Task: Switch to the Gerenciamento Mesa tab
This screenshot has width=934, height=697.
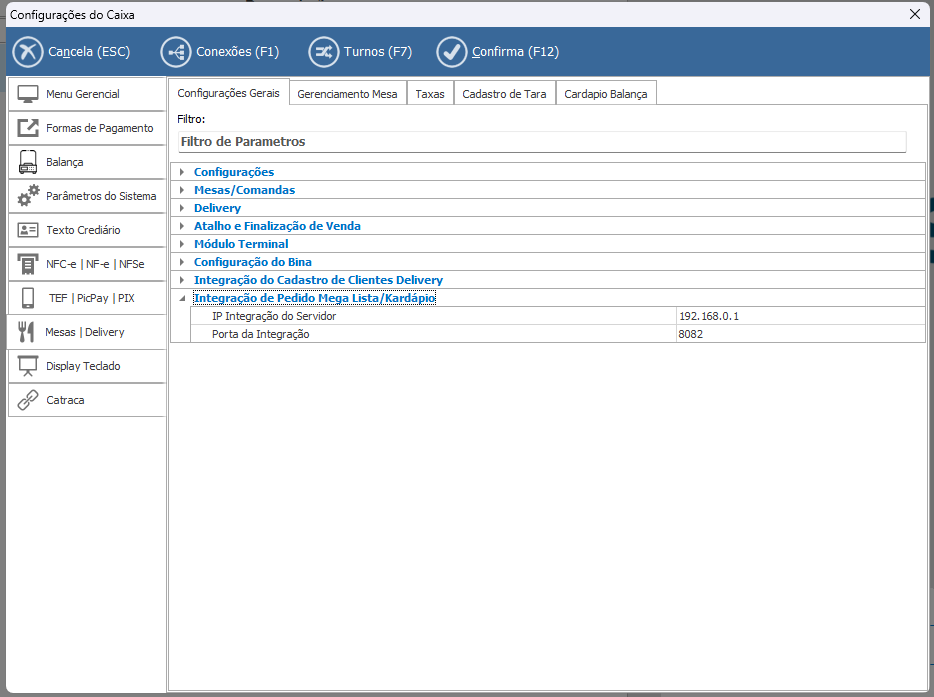Action: click(347, 94)
